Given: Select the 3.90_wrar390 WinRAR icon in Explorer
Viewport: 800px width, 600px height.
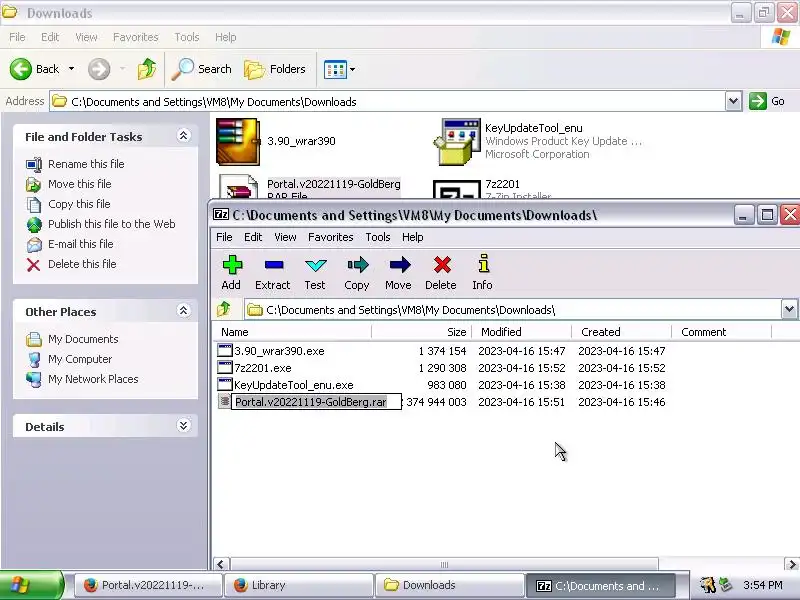Looking at the screenshot, I should click(x=238, y=141).
